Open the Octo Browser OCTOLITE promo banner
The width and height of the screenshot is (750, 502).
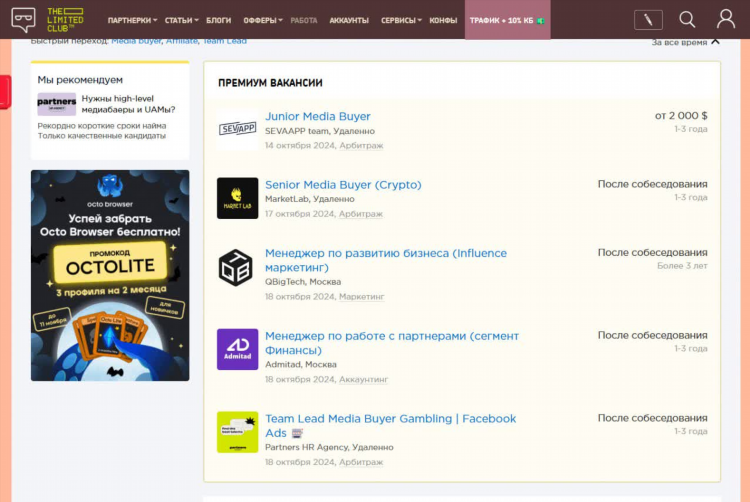click(x=110, y=275)
